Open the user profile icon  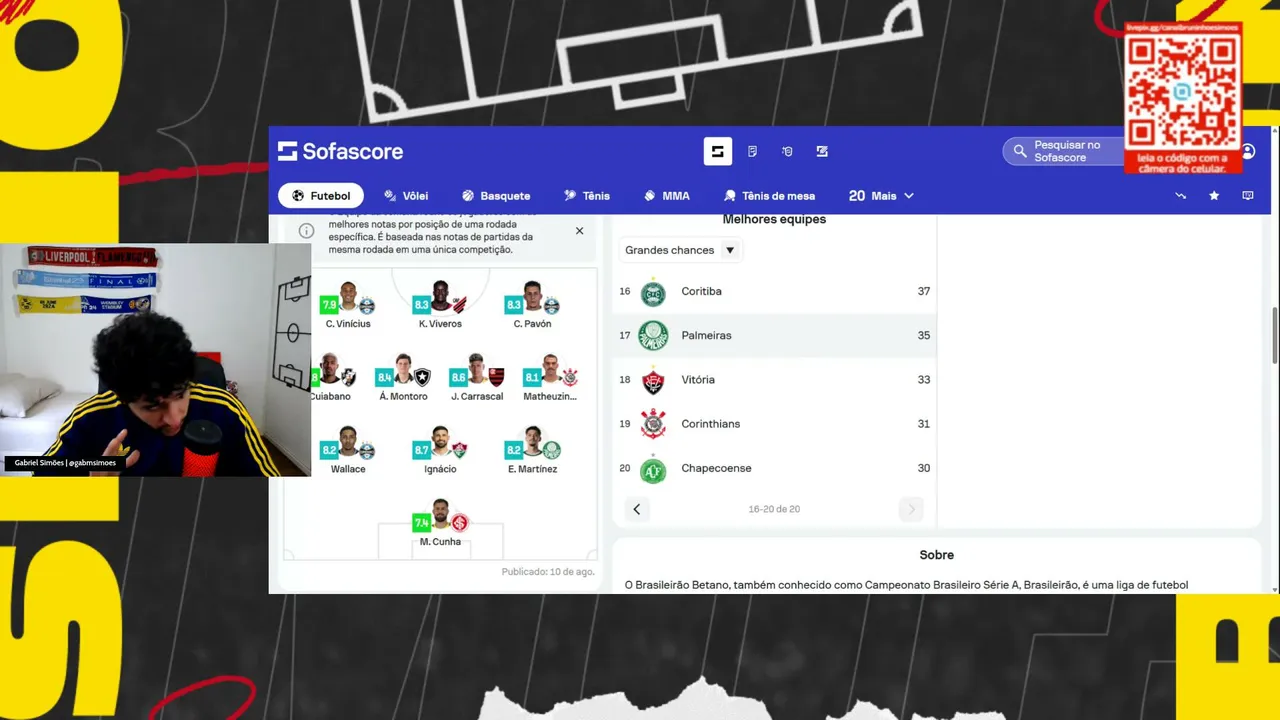(x=1248, y=151)
